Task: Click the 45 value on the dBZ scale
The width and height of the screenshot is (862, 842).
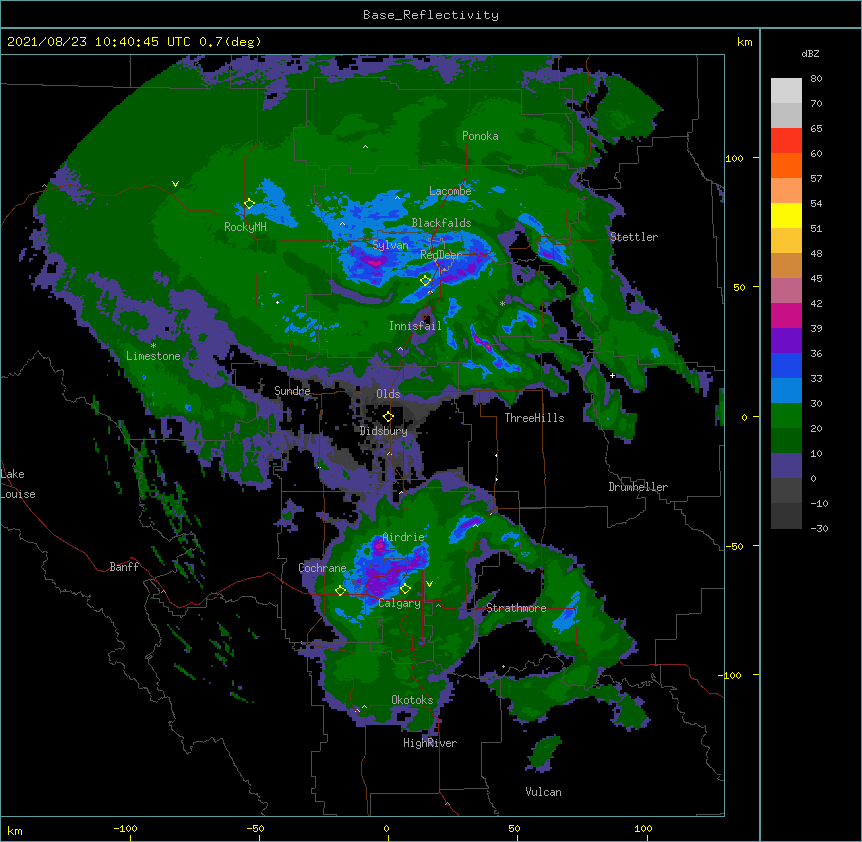Action: tap(816, 279)
